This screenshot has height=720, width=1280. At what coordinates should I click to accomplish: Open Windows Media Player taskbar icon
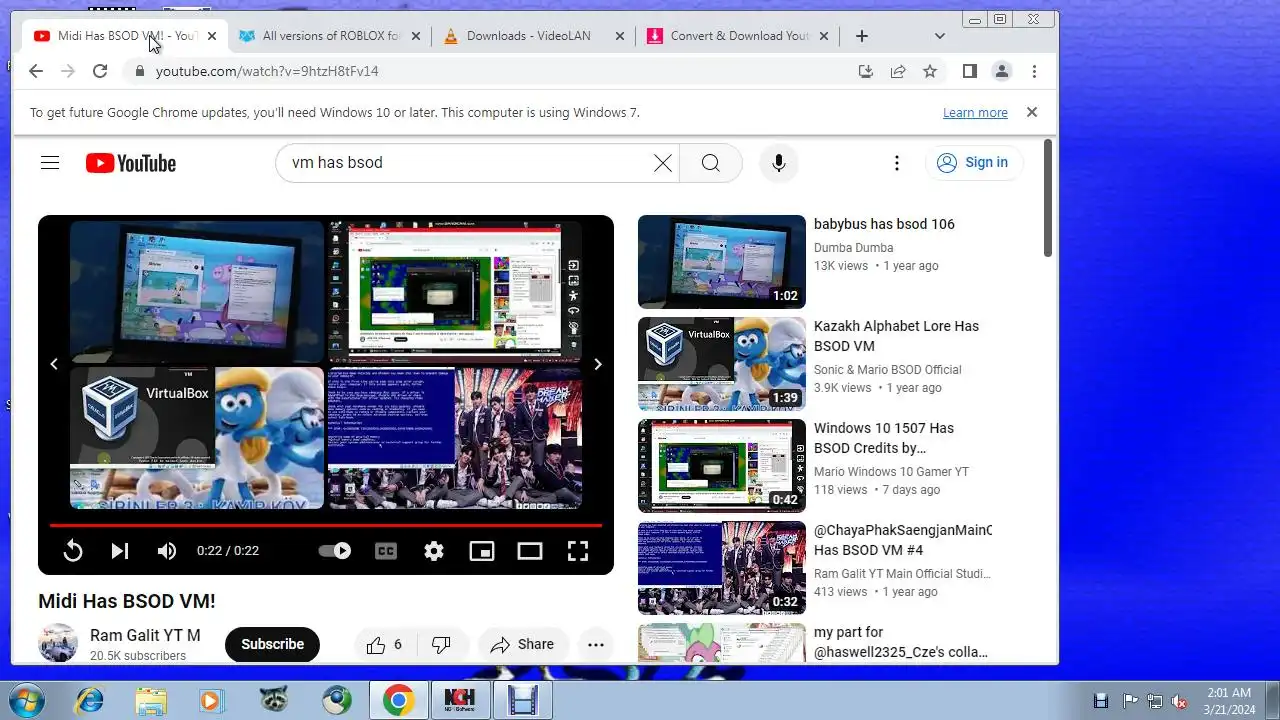tap(212, 700)
